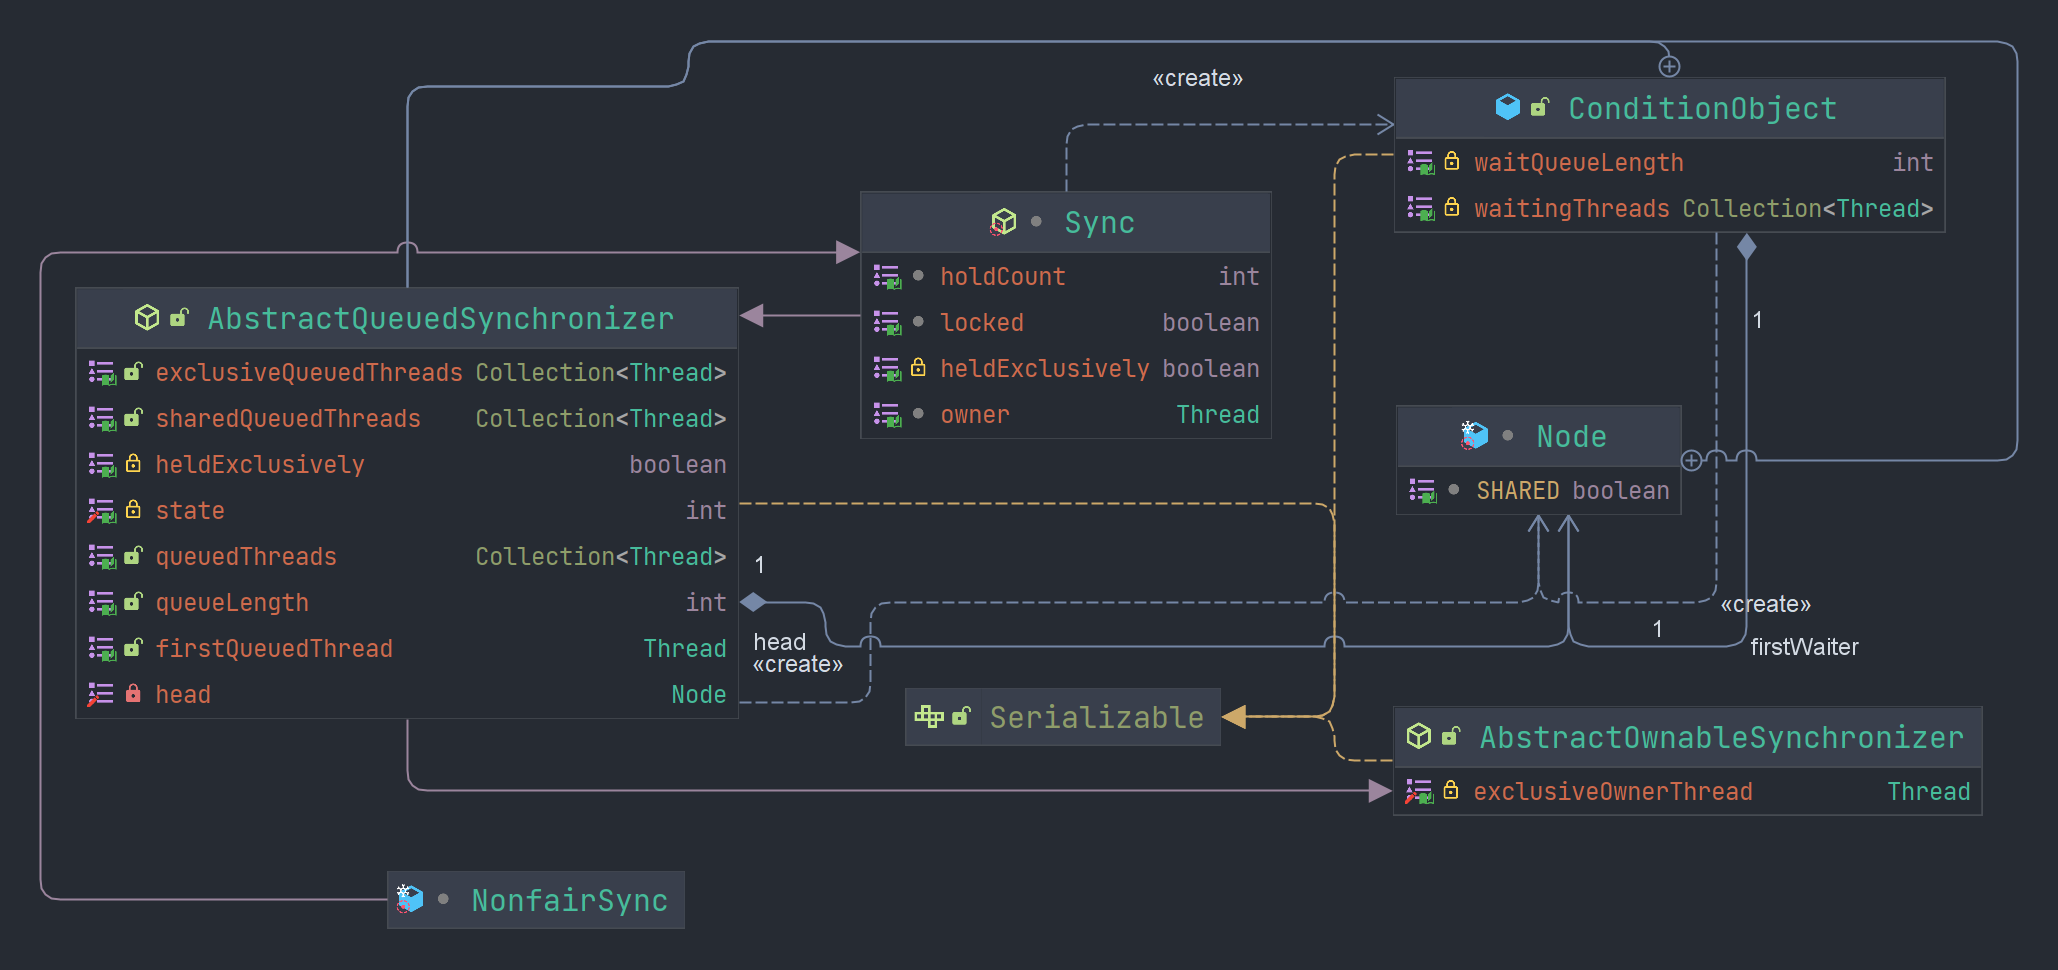Click the property icon of holdCount row
The width and height of the screenshot is (2058, 970).
887,277
